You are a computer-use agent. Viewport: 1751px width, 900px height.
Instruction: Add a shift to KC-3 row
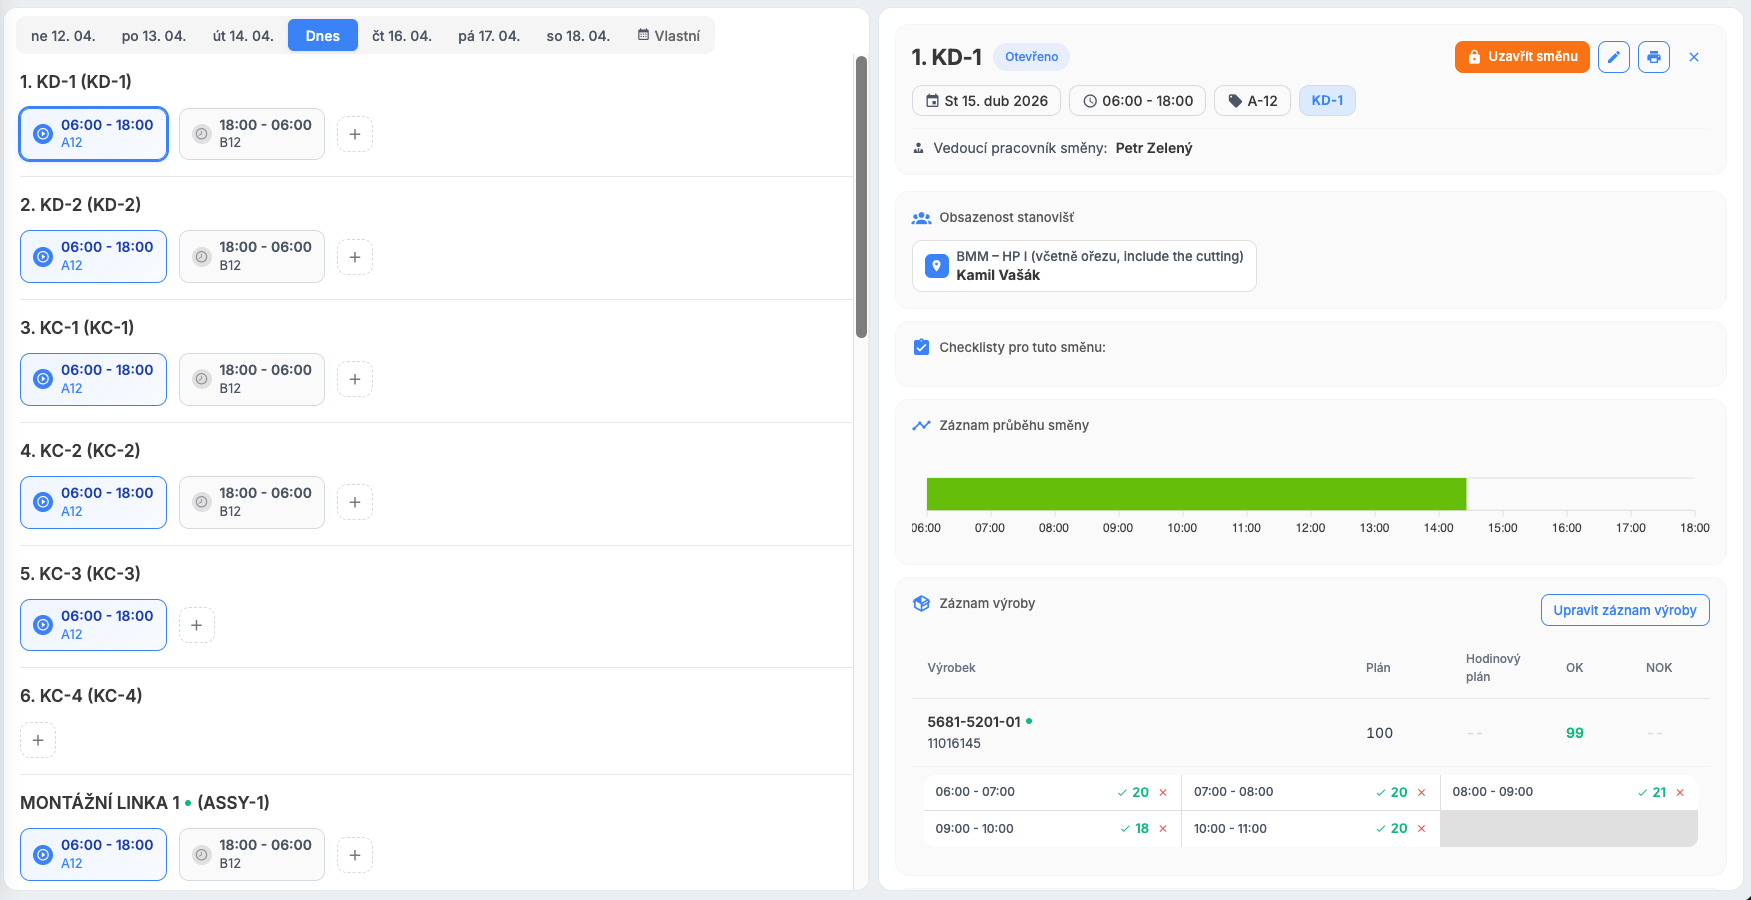click(197, 625)
